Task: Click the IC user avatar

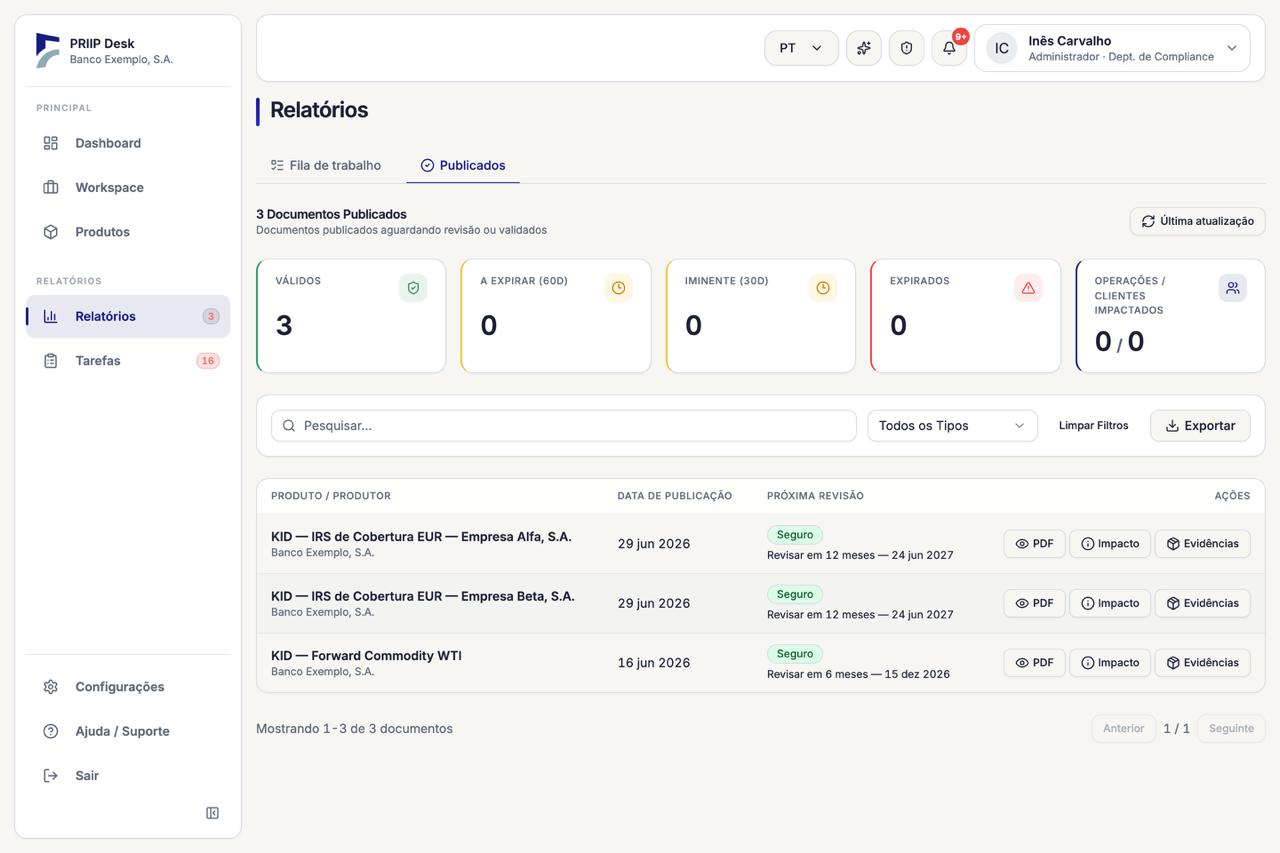Action: 1001,48
